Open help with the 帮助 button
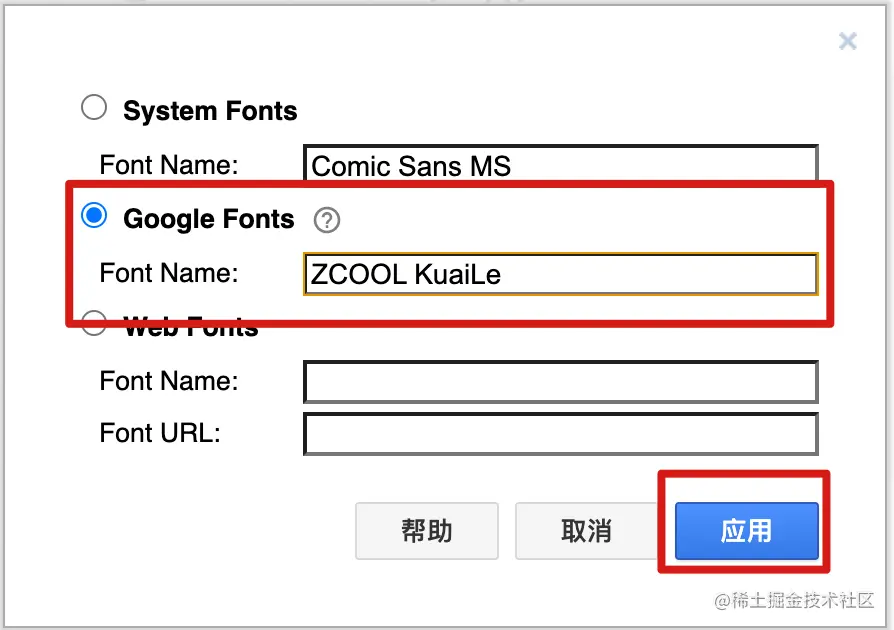This screenshot has width=894, height=630. (427, 531)
